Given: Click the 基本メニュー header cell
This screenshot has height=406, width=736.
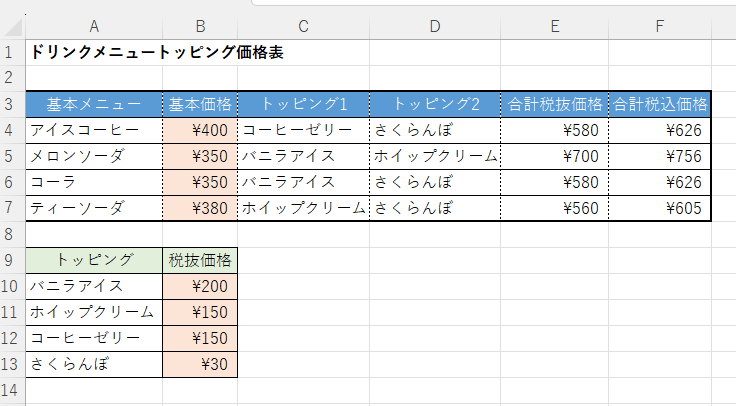Looking at the screenshot, I should 94,104.
